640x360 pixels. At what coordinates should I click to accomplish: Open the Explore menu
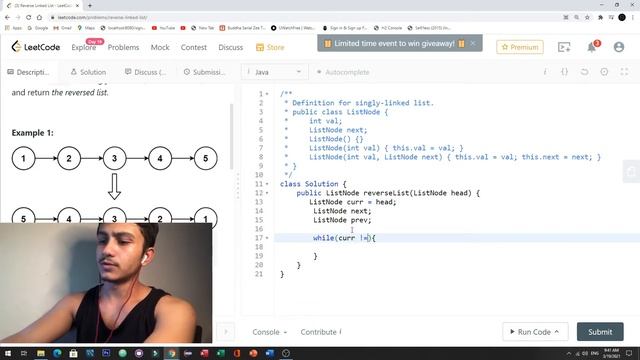click(x=84, y=47)
